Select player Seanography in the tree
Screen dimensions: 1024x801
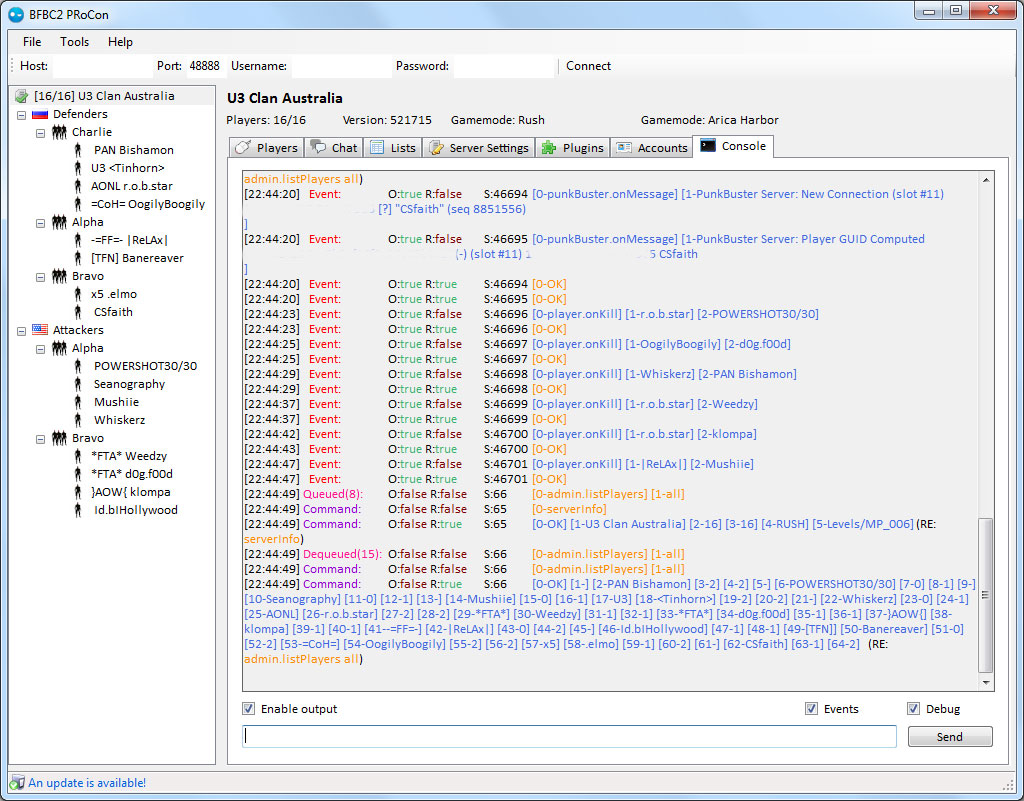[x=129, y=384]
